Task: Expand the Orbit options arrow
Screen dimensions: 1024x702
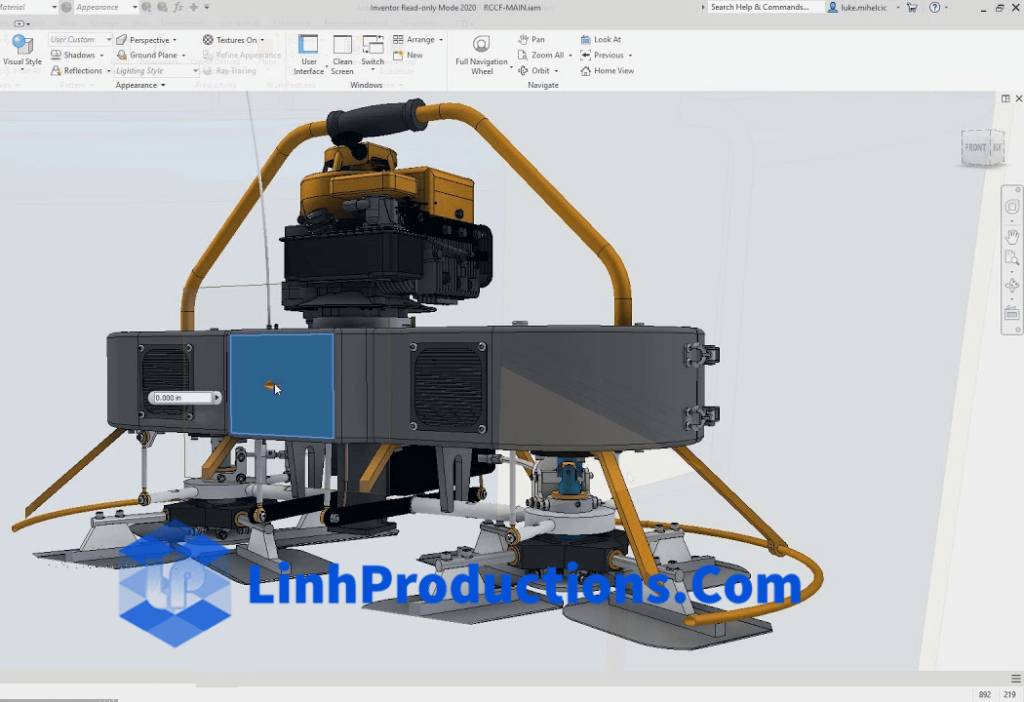Action: click(556, 71)
